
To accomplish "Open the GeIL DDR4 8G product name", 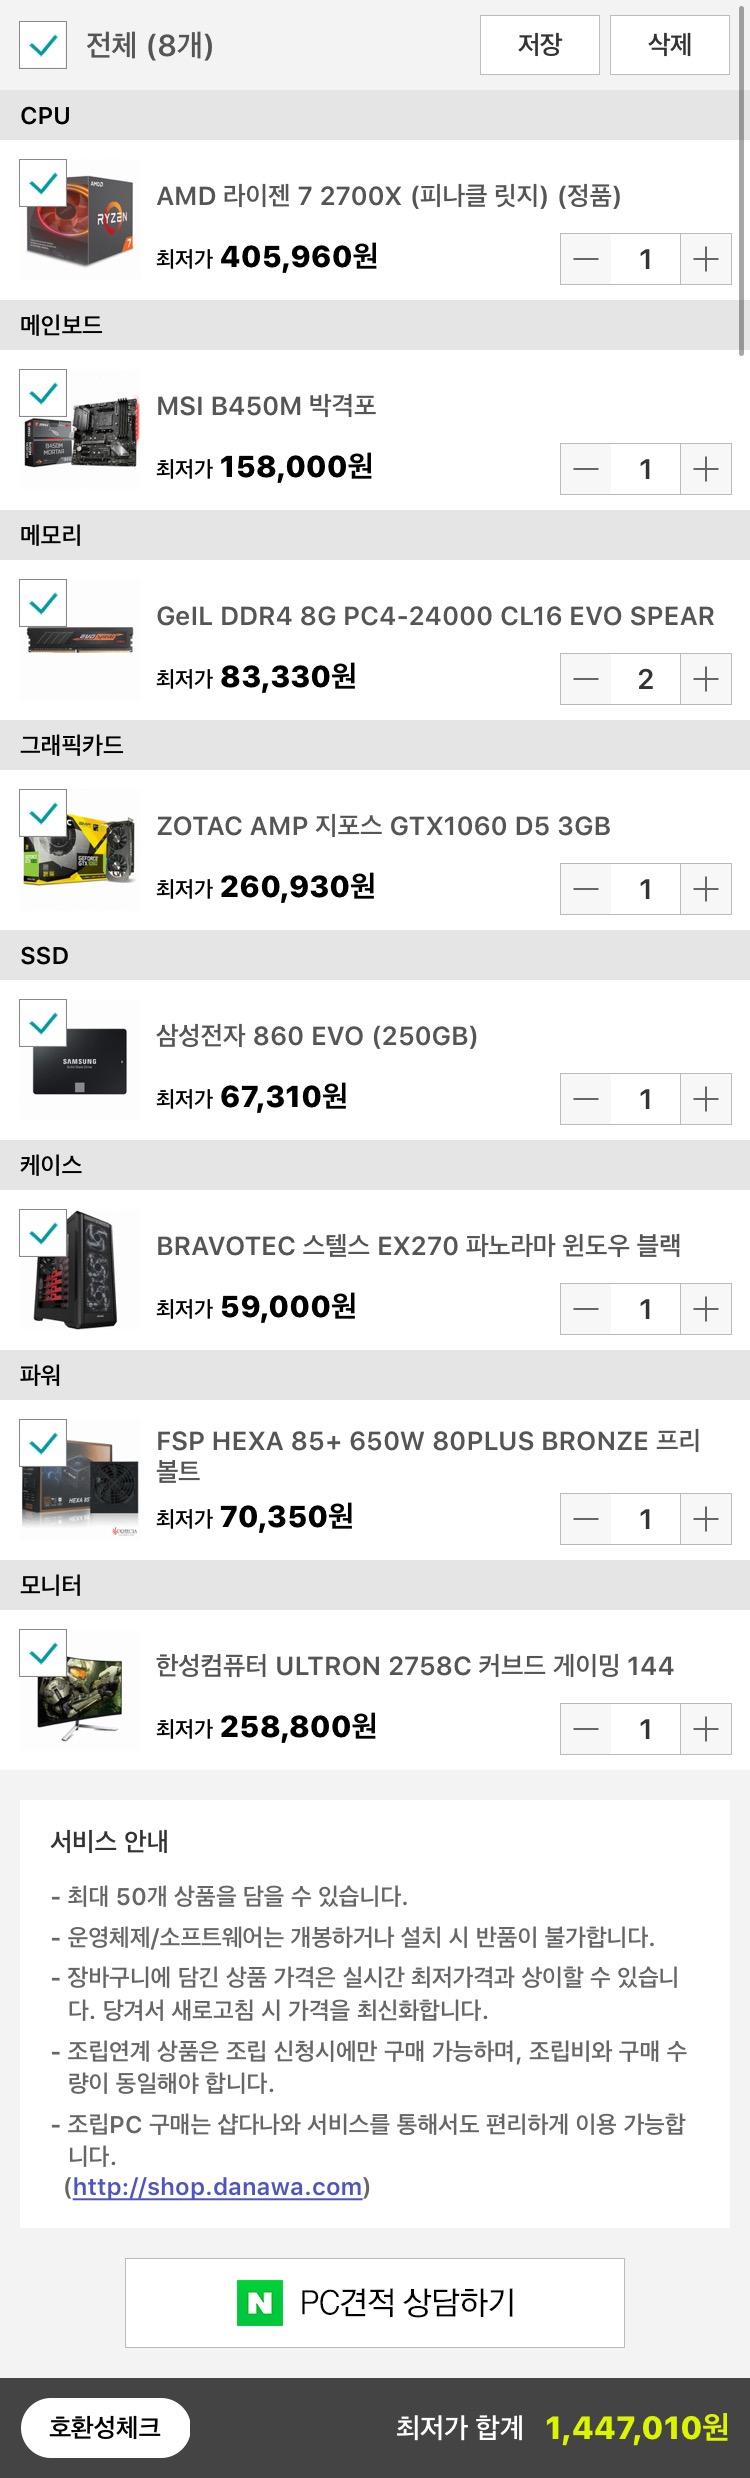I will click(435, 616).
